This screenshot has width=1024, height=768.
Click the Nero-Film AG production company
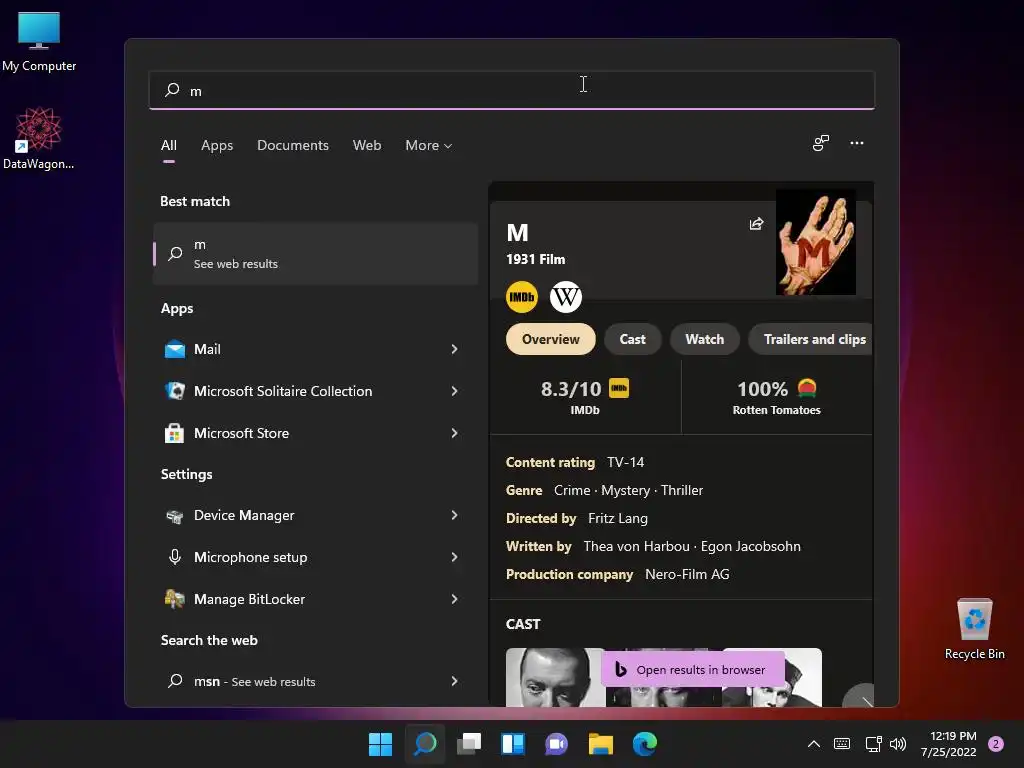pyautogui.click(x=687, y=575)
